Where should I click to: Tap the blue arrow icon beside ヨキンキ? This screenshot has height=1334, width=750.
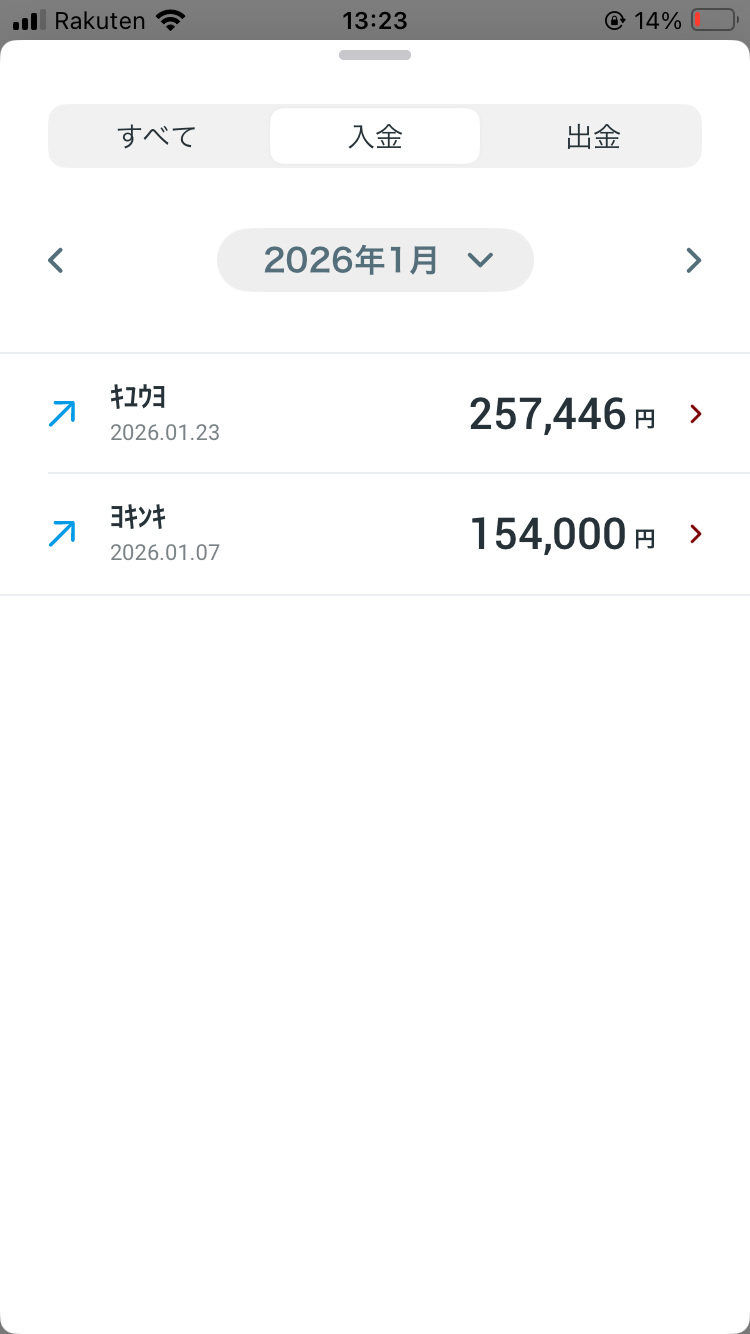click(x=62, y=534)
